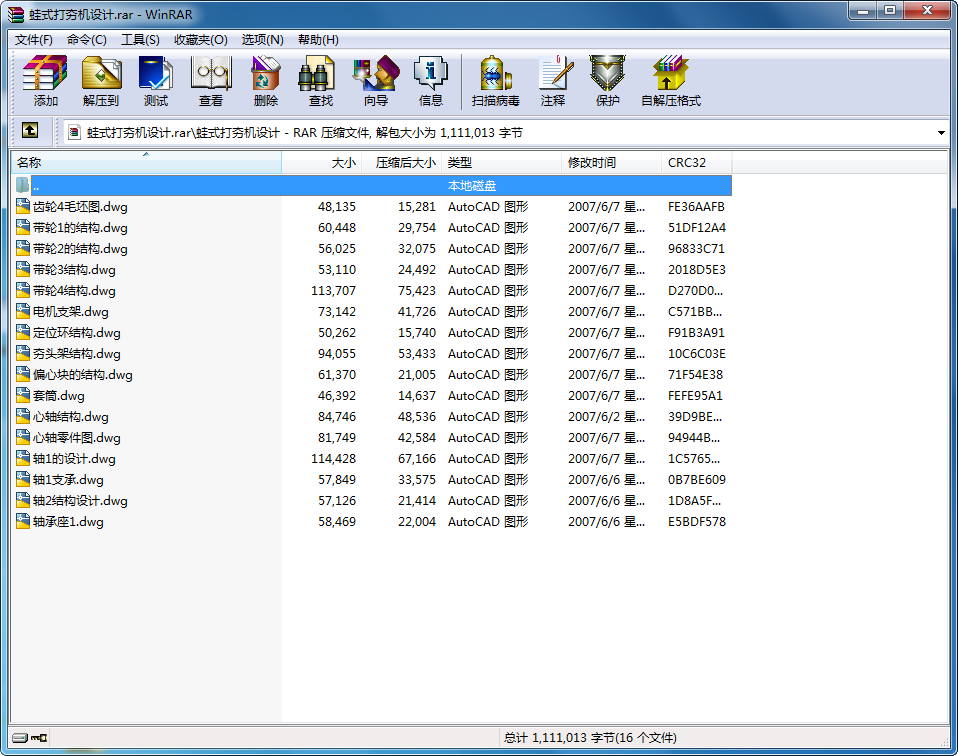Click the Virus Scan (扫描病毒) icon
Viewport: 958px width, 756px height.
point(495,81)
